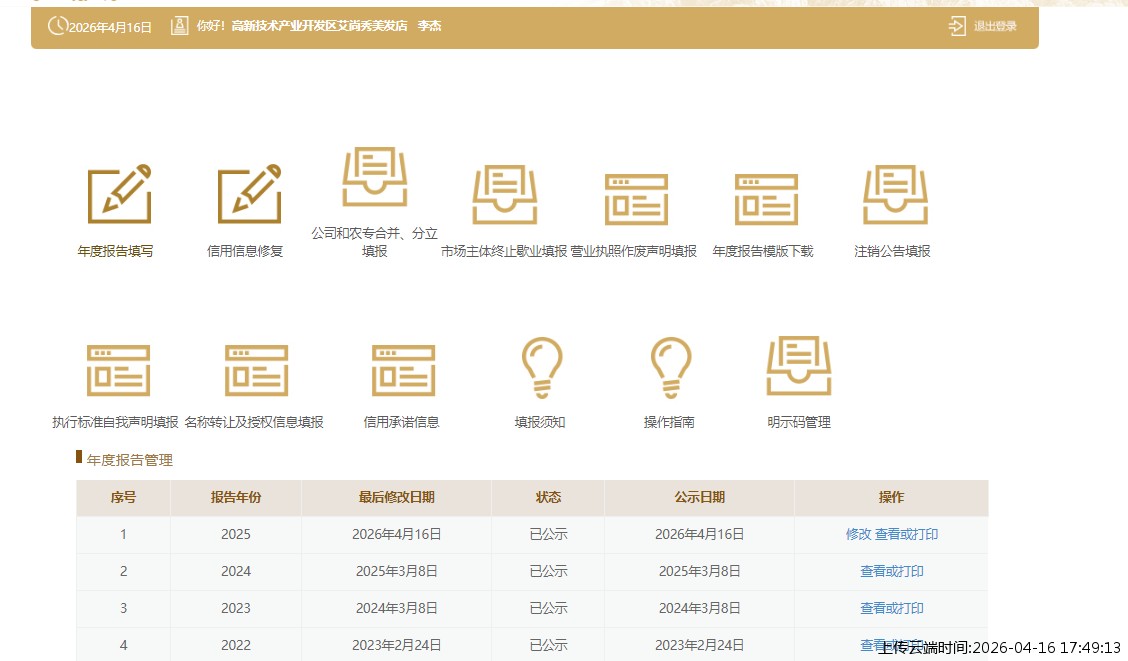Open 营业执照作废声明填报 icon
Screen dimensions: 1128x661
(x=635, y=199)
